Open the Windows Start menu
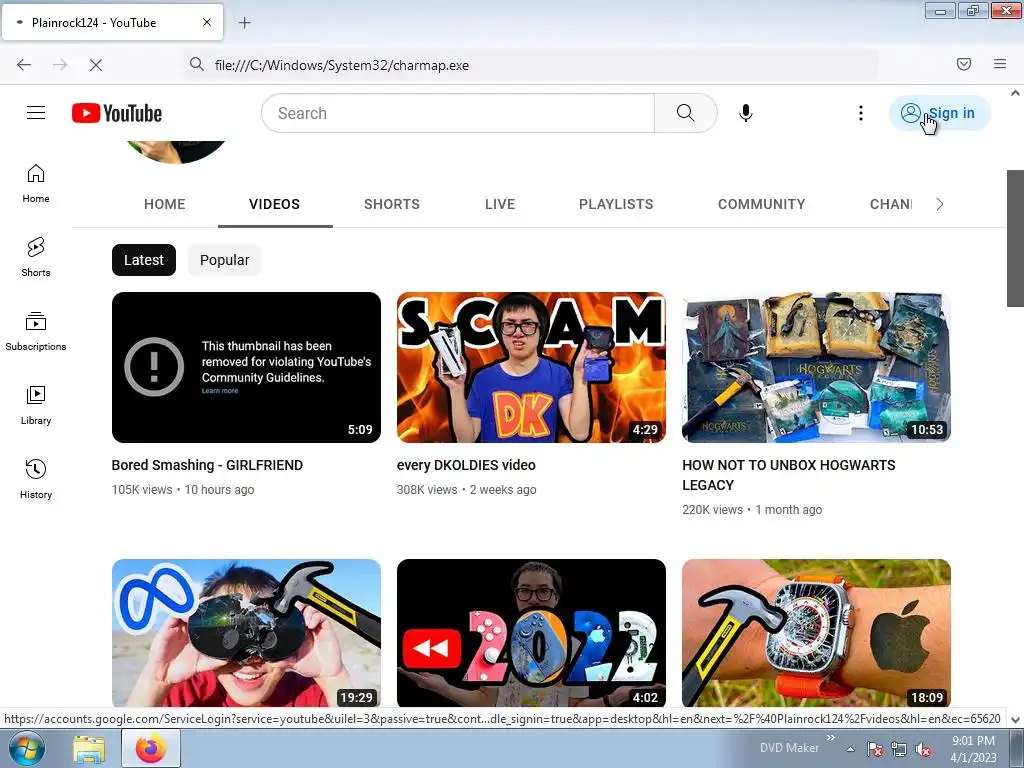 (27, 748)
